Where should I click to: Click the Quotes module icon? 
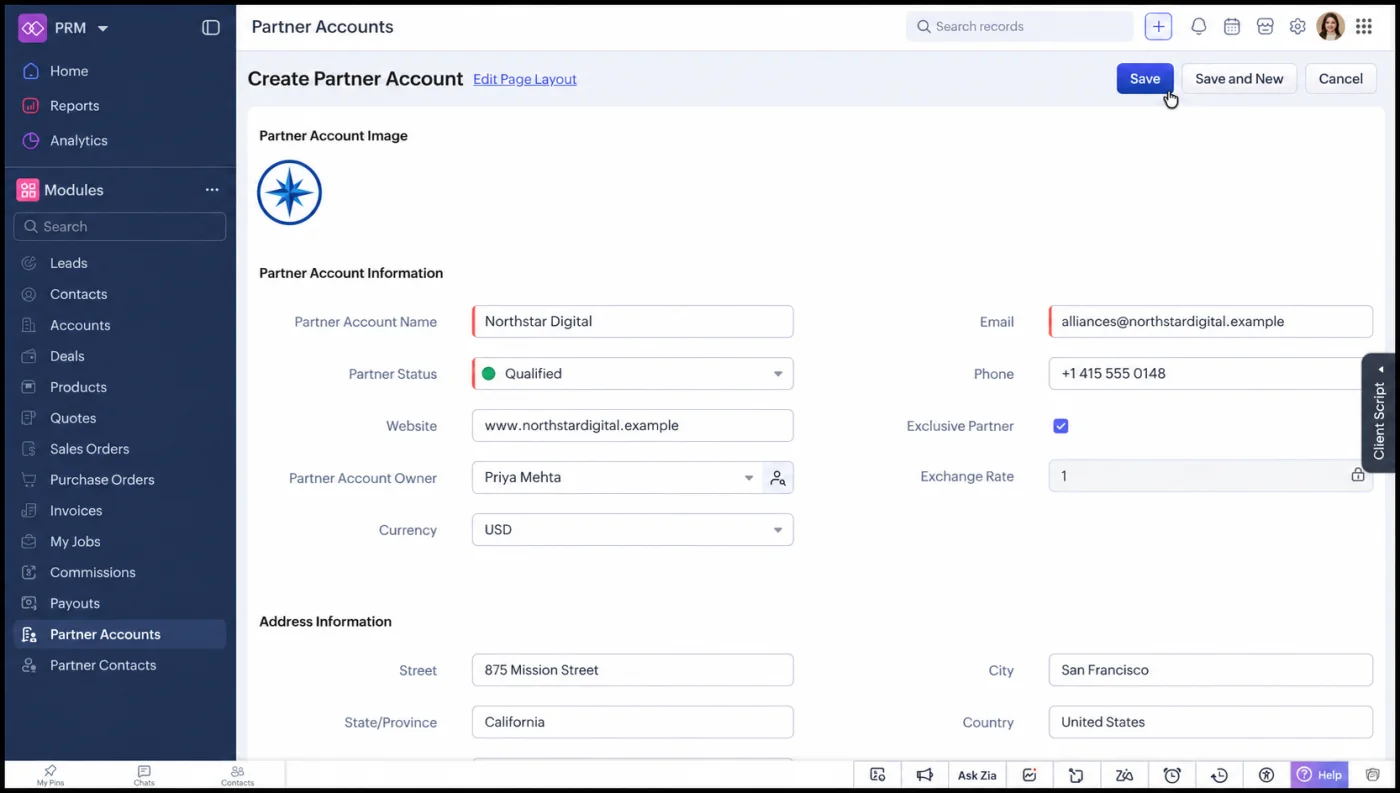(30, 418)
